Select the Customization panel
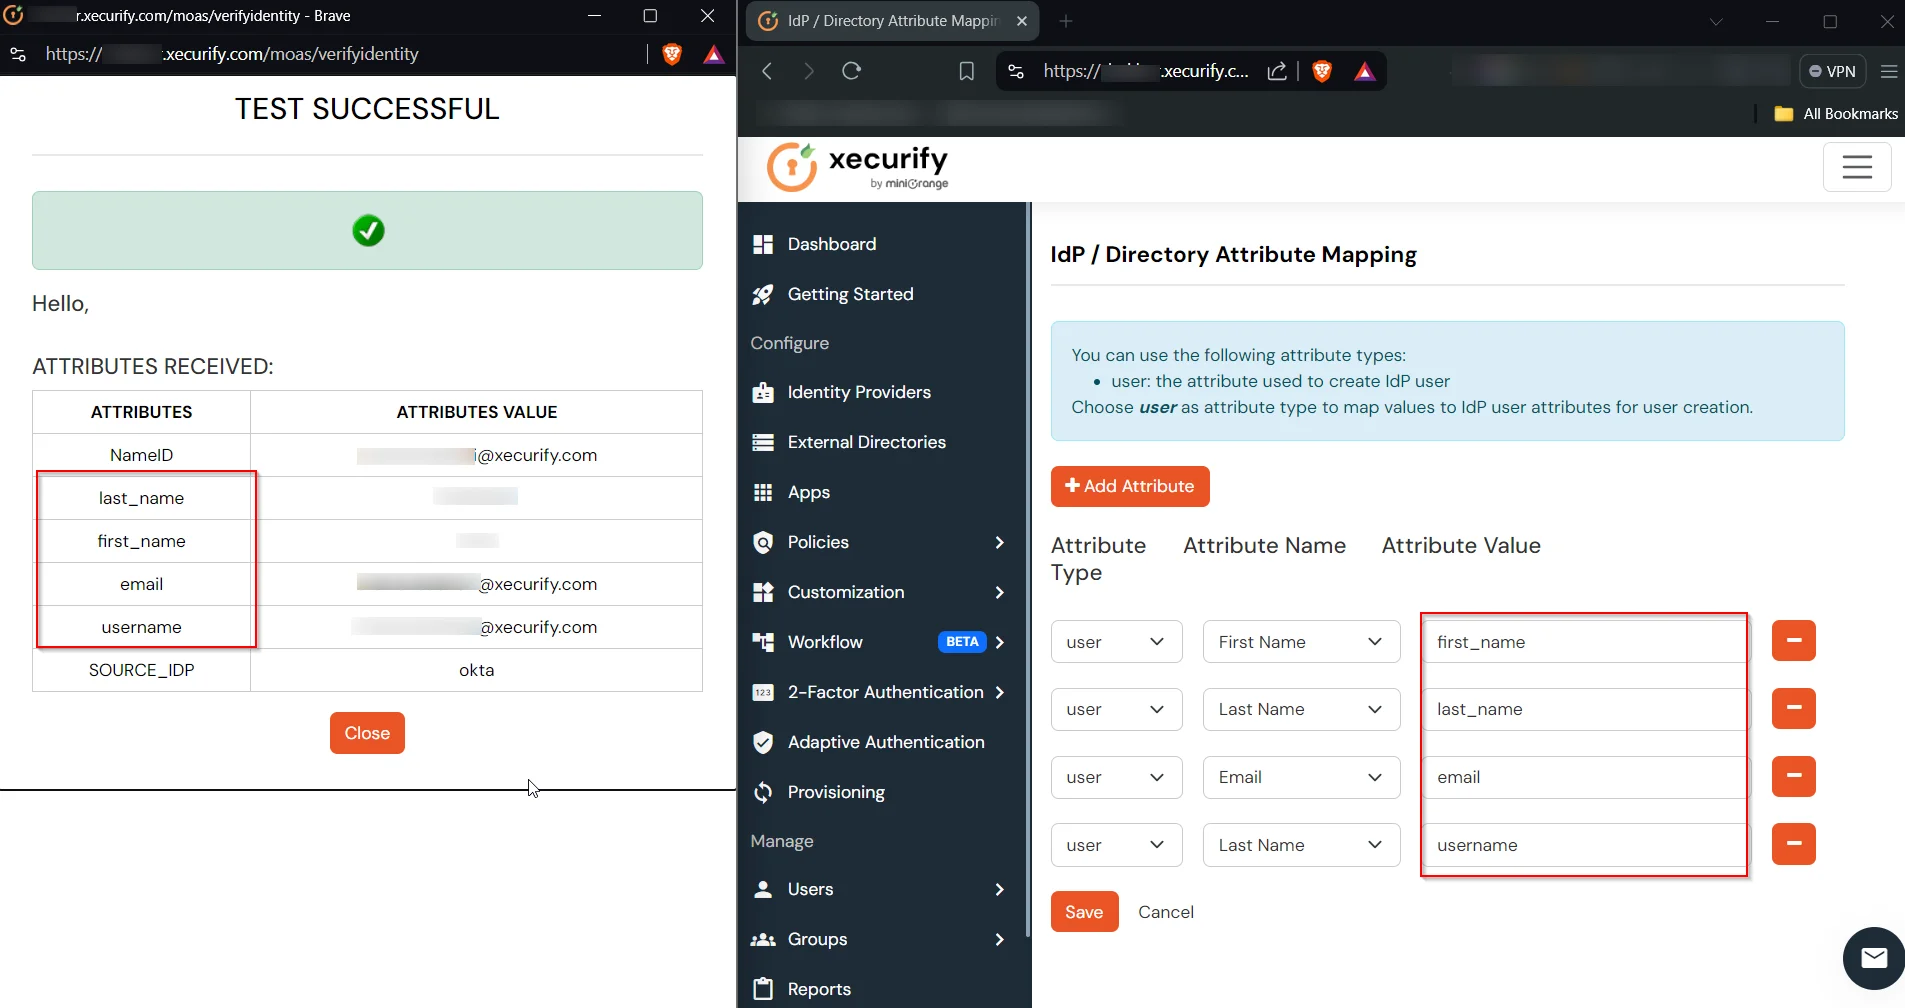Screen dimensions: 1905x1008 pyautogui.click(x=846, y=592)
